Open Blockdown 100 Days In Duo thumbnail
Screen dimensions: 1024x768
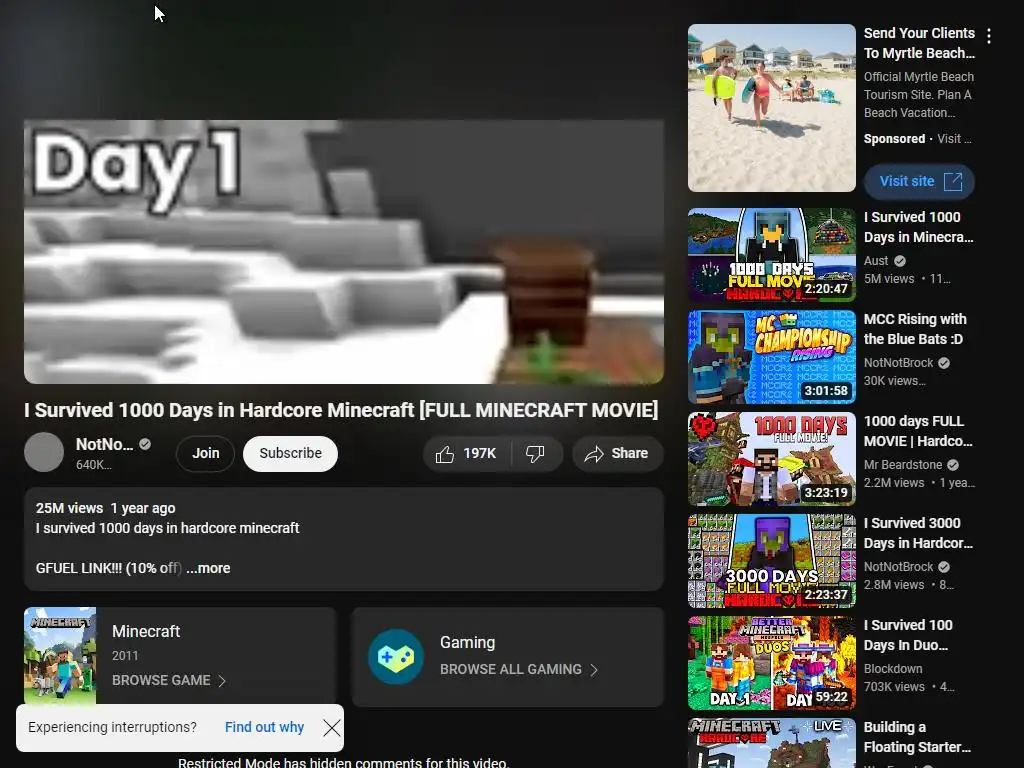pos(771,662)
